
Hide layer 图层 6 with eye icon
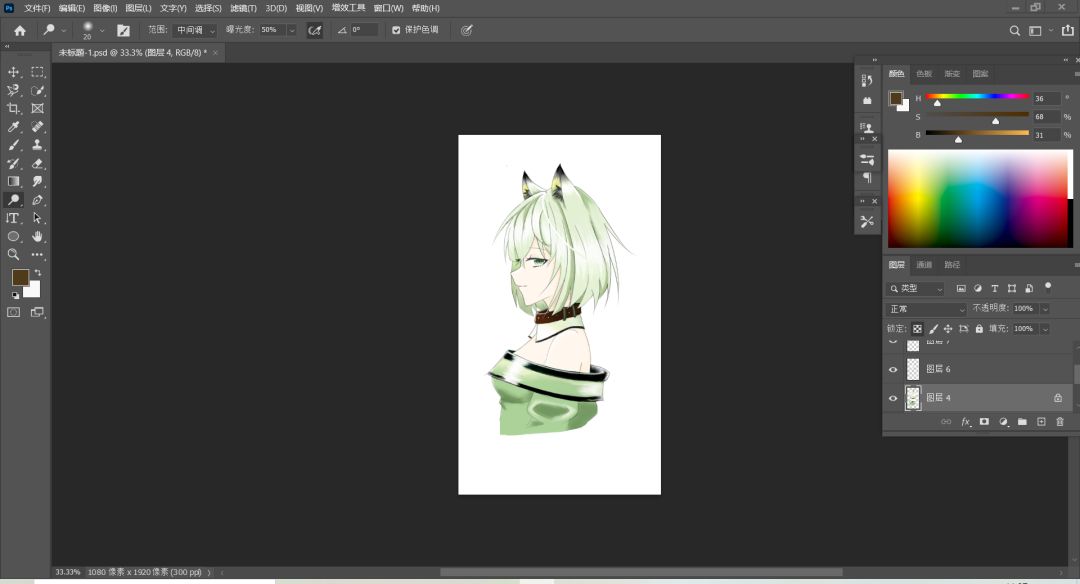(893, 369)
